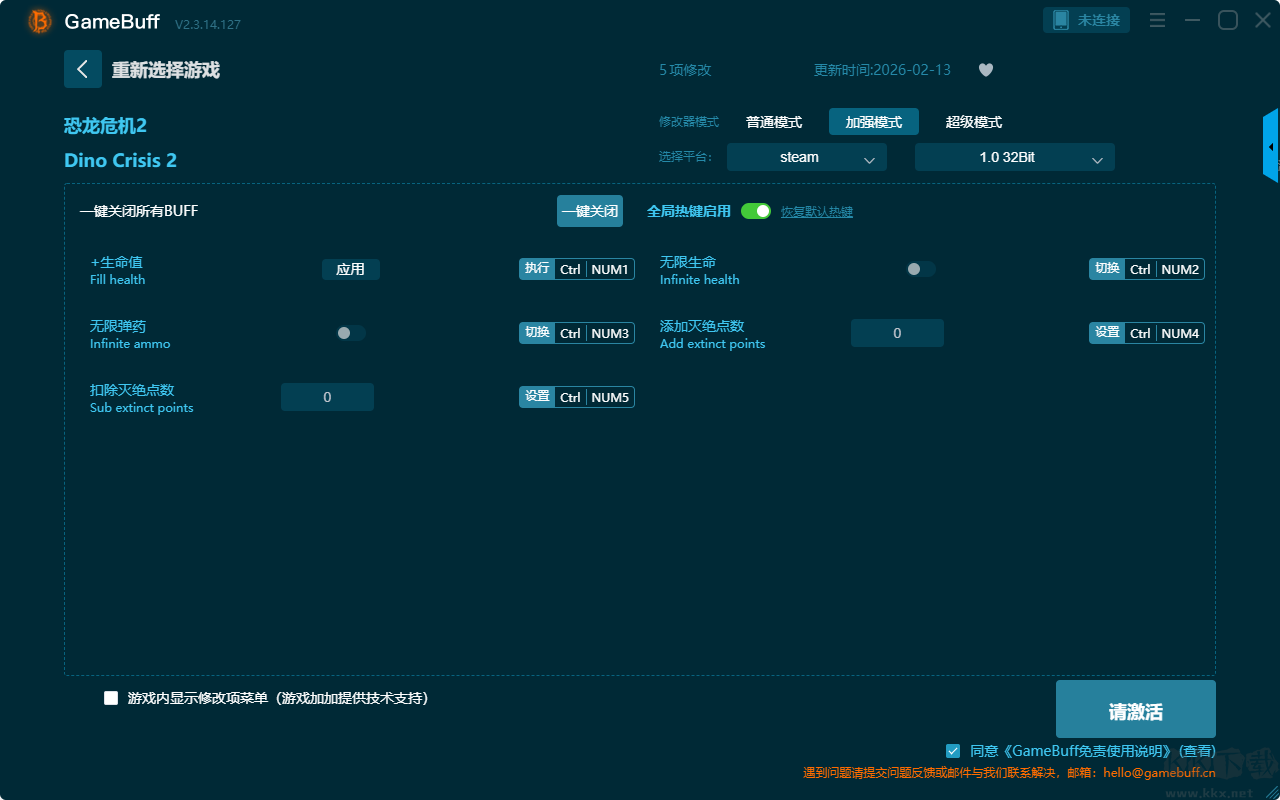Switch to 普通模式 normal mode
Image resolution: width=1280 pixels, height=800 pixels.
click(773, 122)
